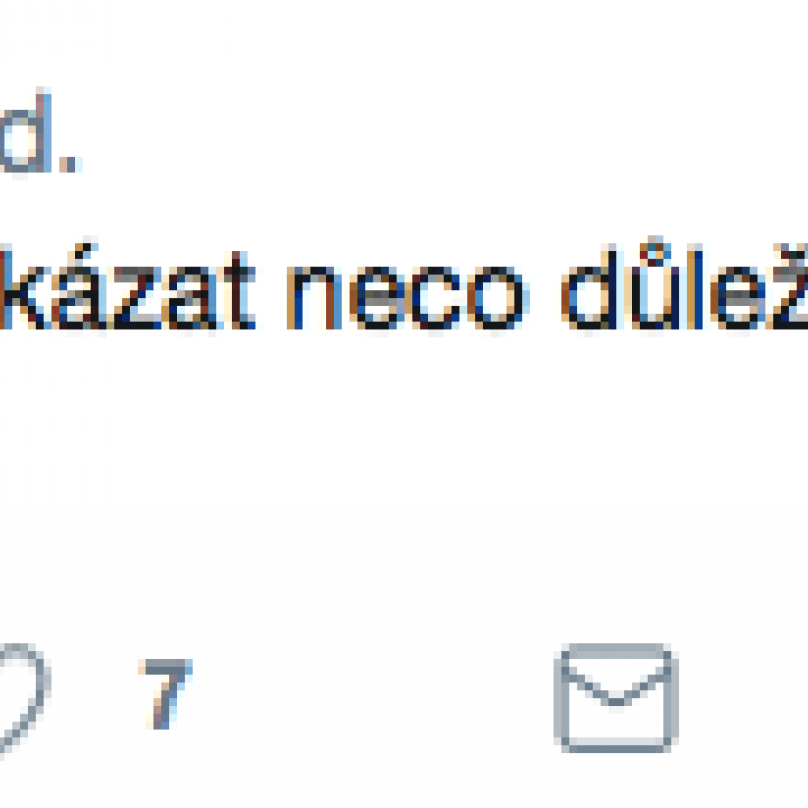
Task: Select the partial word "důlež" in the tweet
Action: (x=685, y=286)
